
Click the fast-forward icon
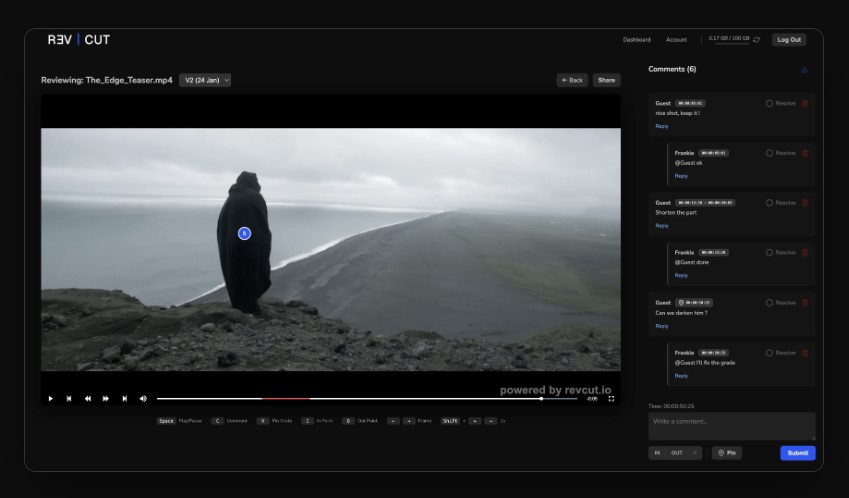[x=106, y=399]
